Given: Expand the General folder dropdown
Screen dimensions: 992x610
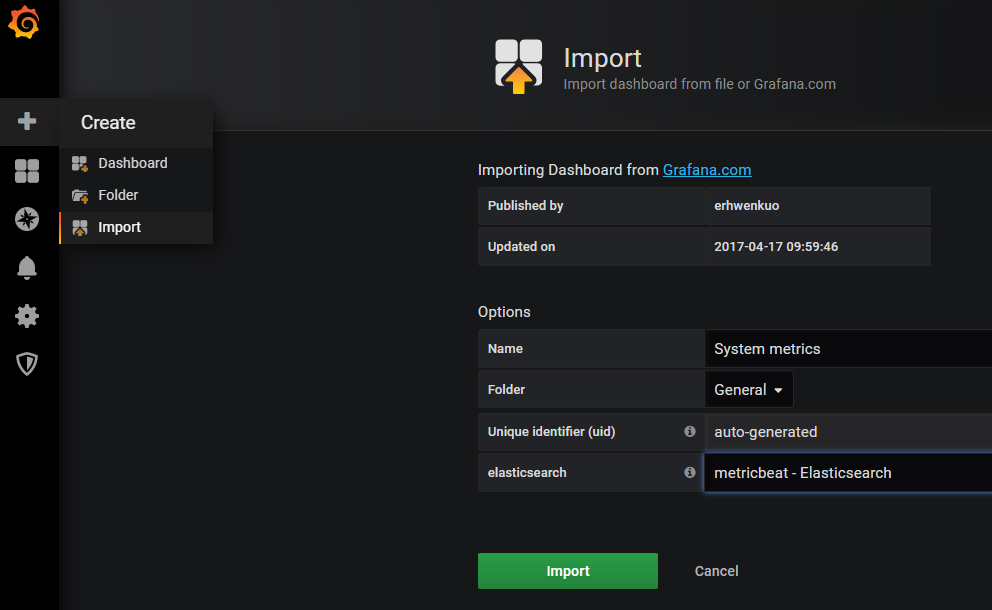Looking at the screenshot, I should click(748, 390).
